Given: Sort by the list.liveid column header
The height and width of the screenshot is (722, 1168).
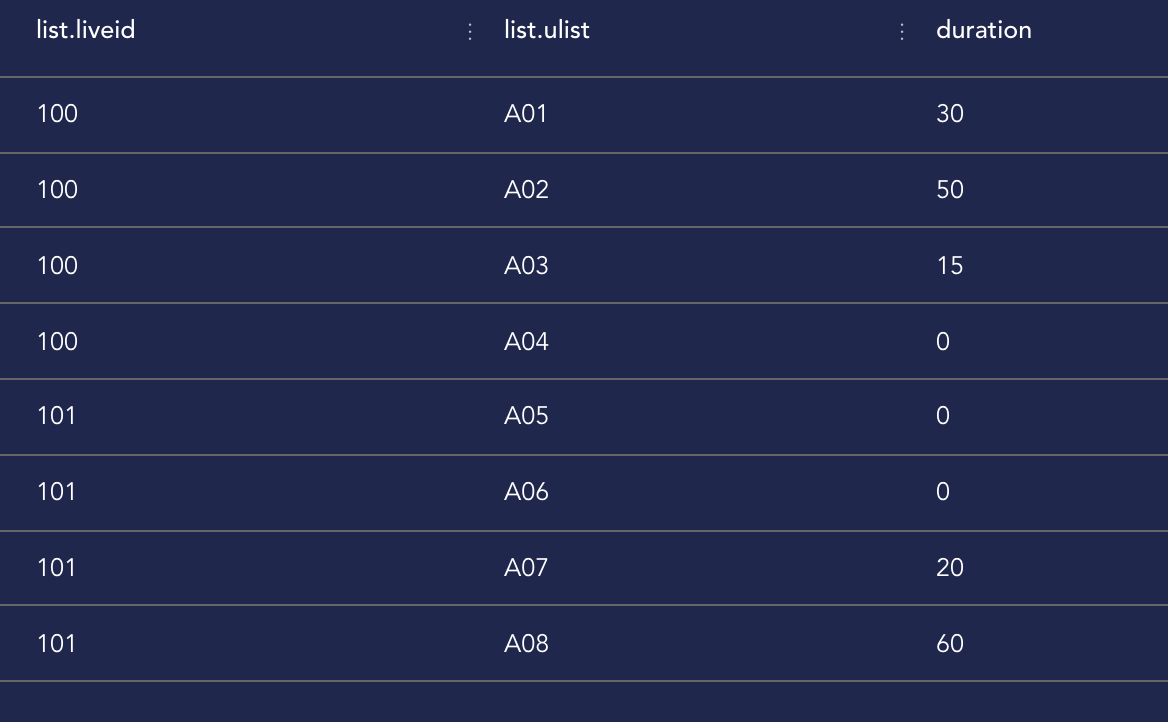Looking at the screenshot, I should tap(86, 30).
